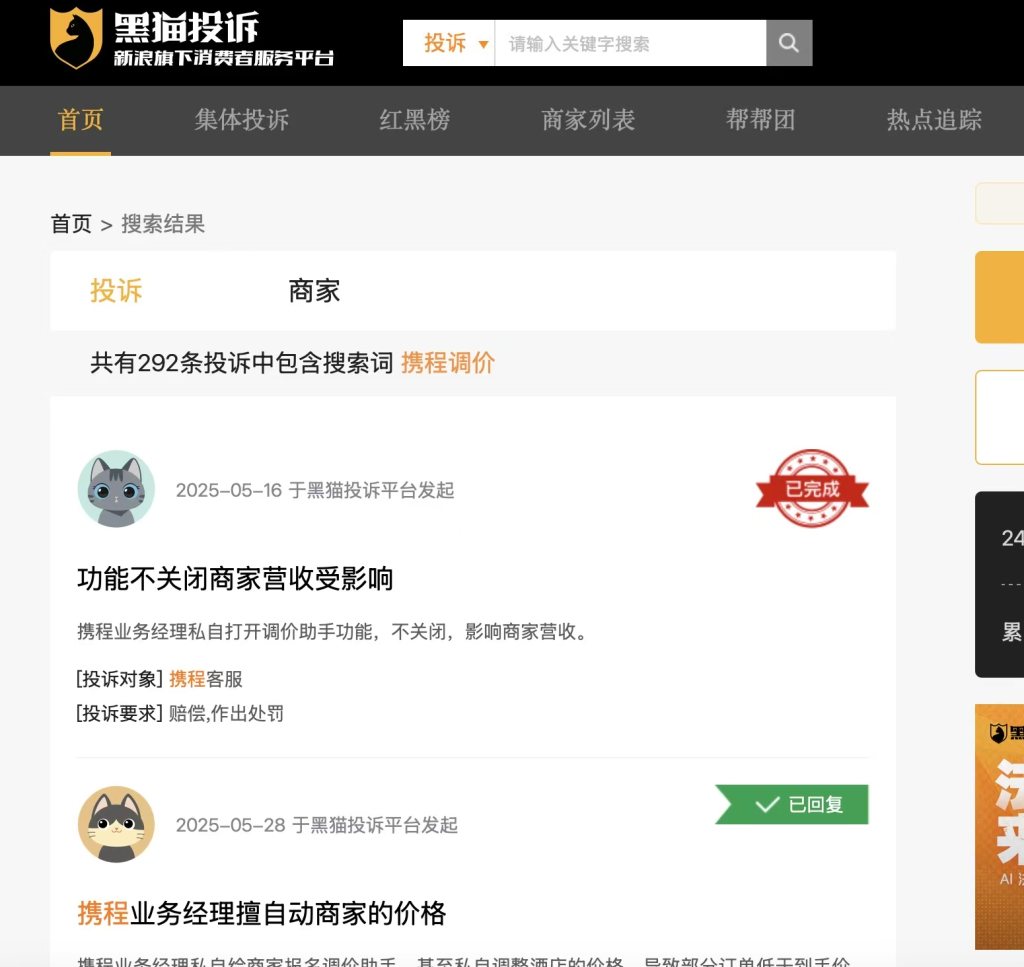Open the 帮帮团 navigation item
This screenshot has width=1024, height=967.
click(761, 120)
